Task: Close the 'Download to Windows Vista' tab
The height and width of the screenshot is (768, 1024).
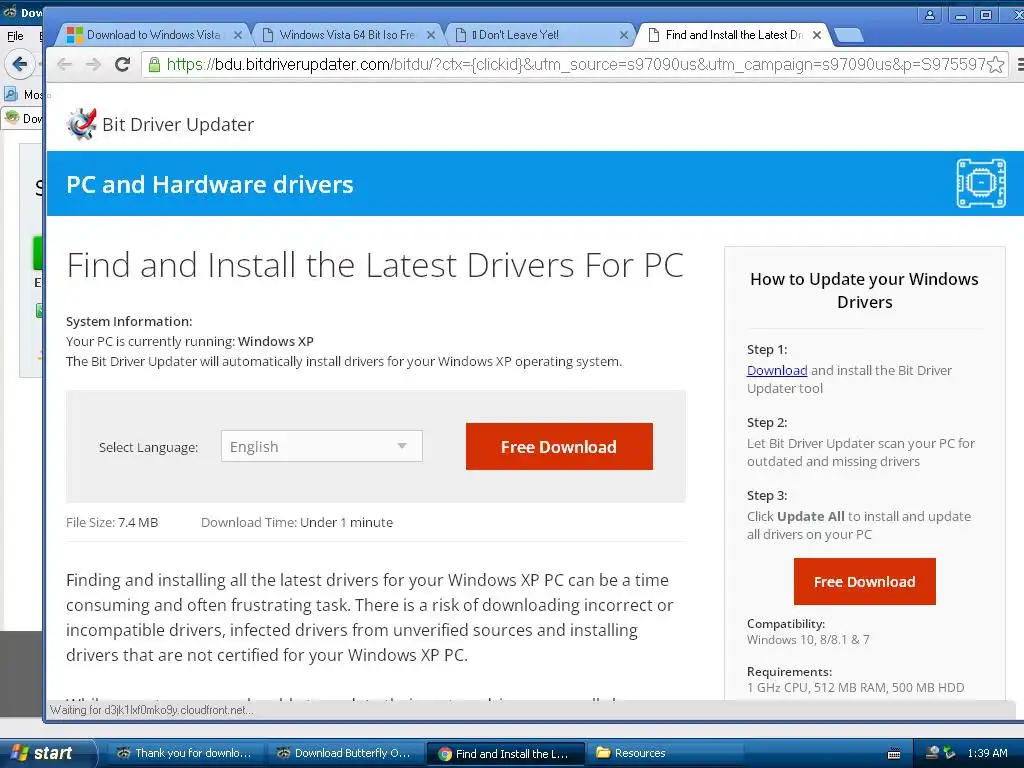Action: pyautogui.click(x=238, y=35)
